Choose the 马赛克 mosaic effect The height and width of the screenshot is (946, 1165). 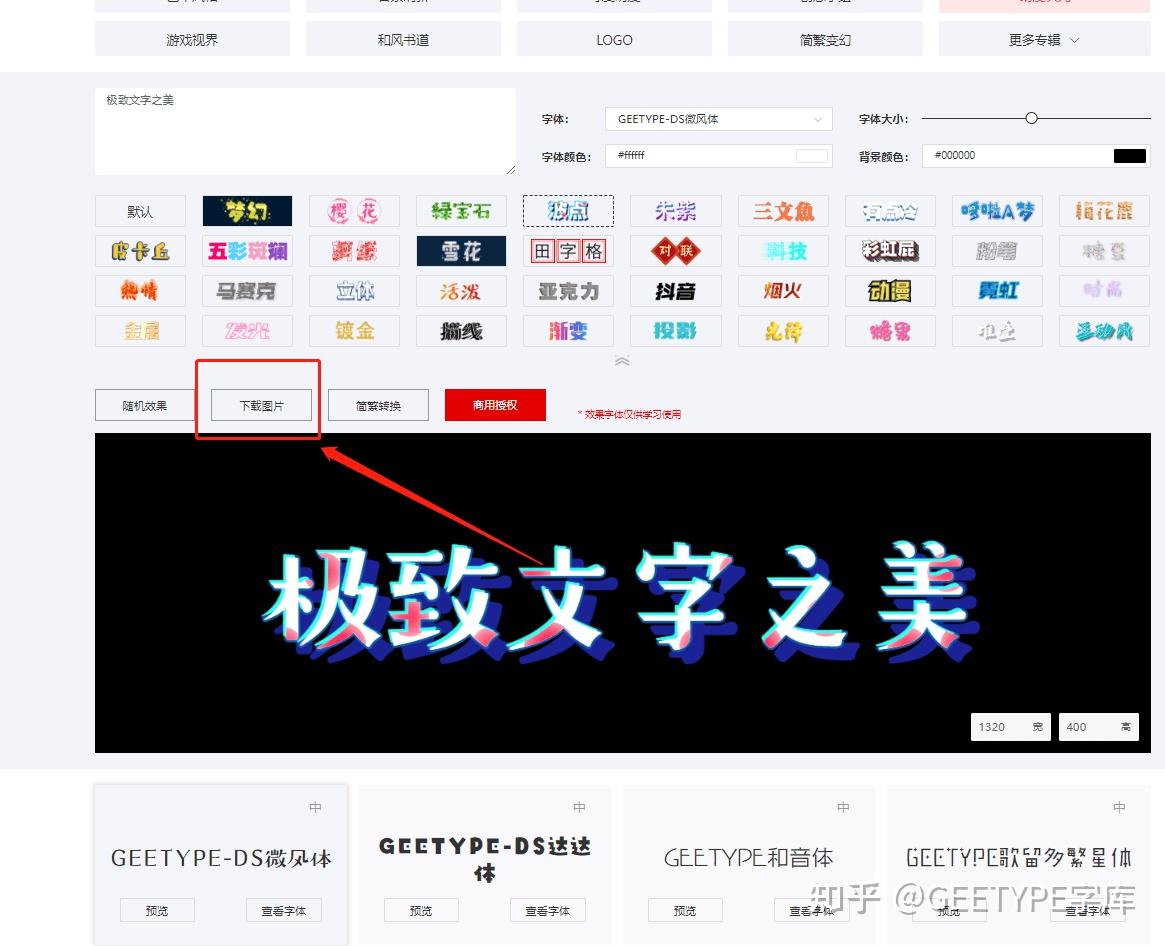pyautogui.click(x=246, y=291)
